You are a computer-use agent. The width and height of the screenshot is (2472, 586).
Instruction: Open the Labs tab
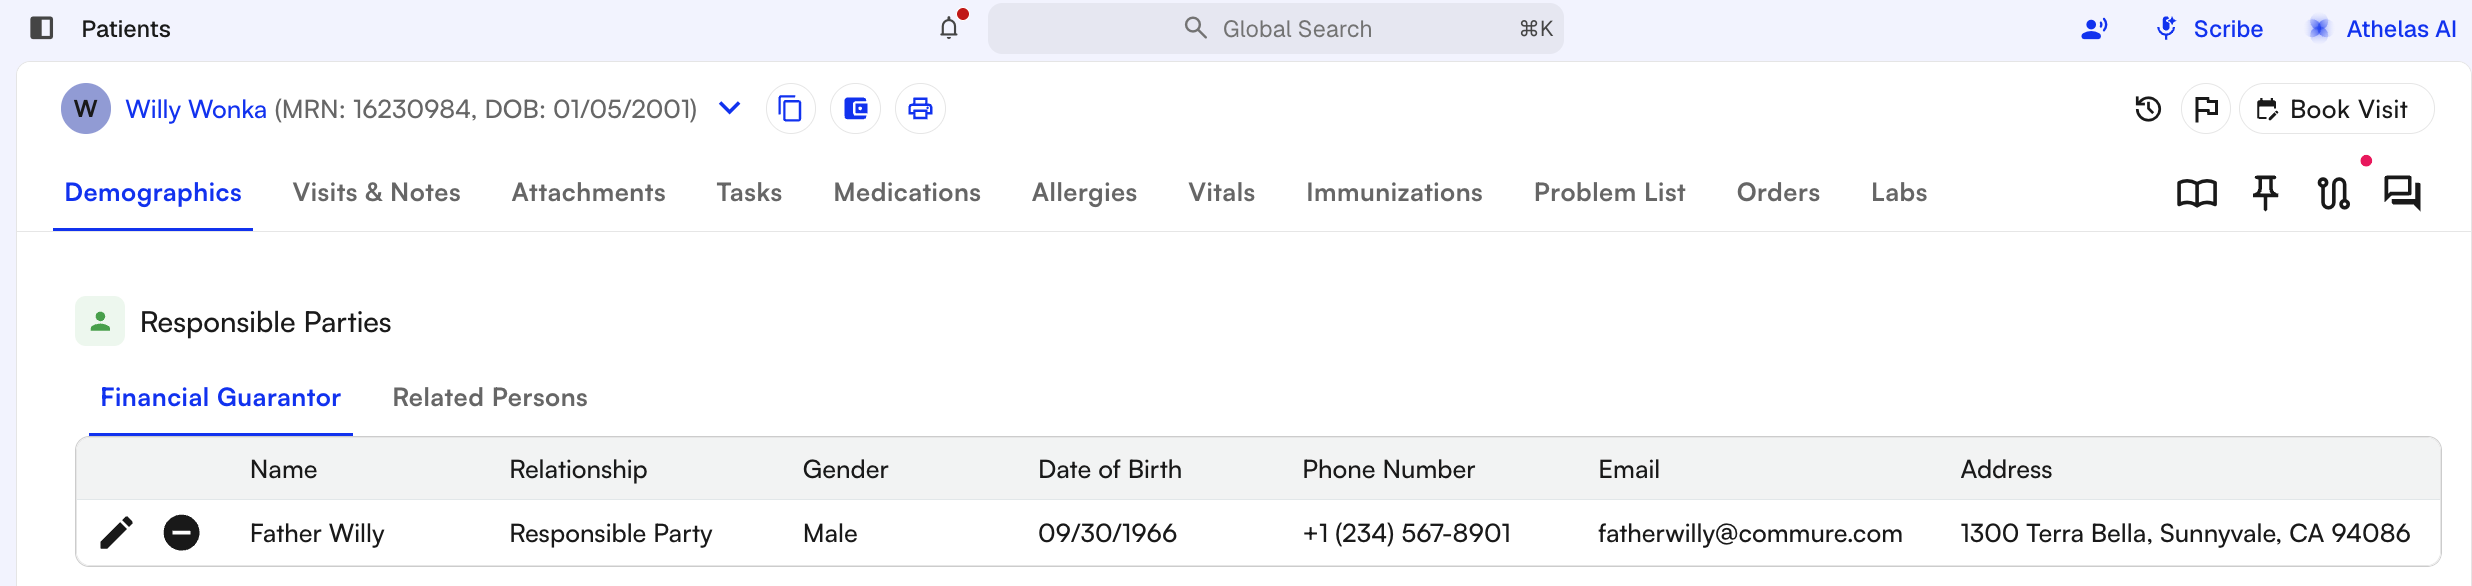pyautogui.click(x=1899, y=193)
